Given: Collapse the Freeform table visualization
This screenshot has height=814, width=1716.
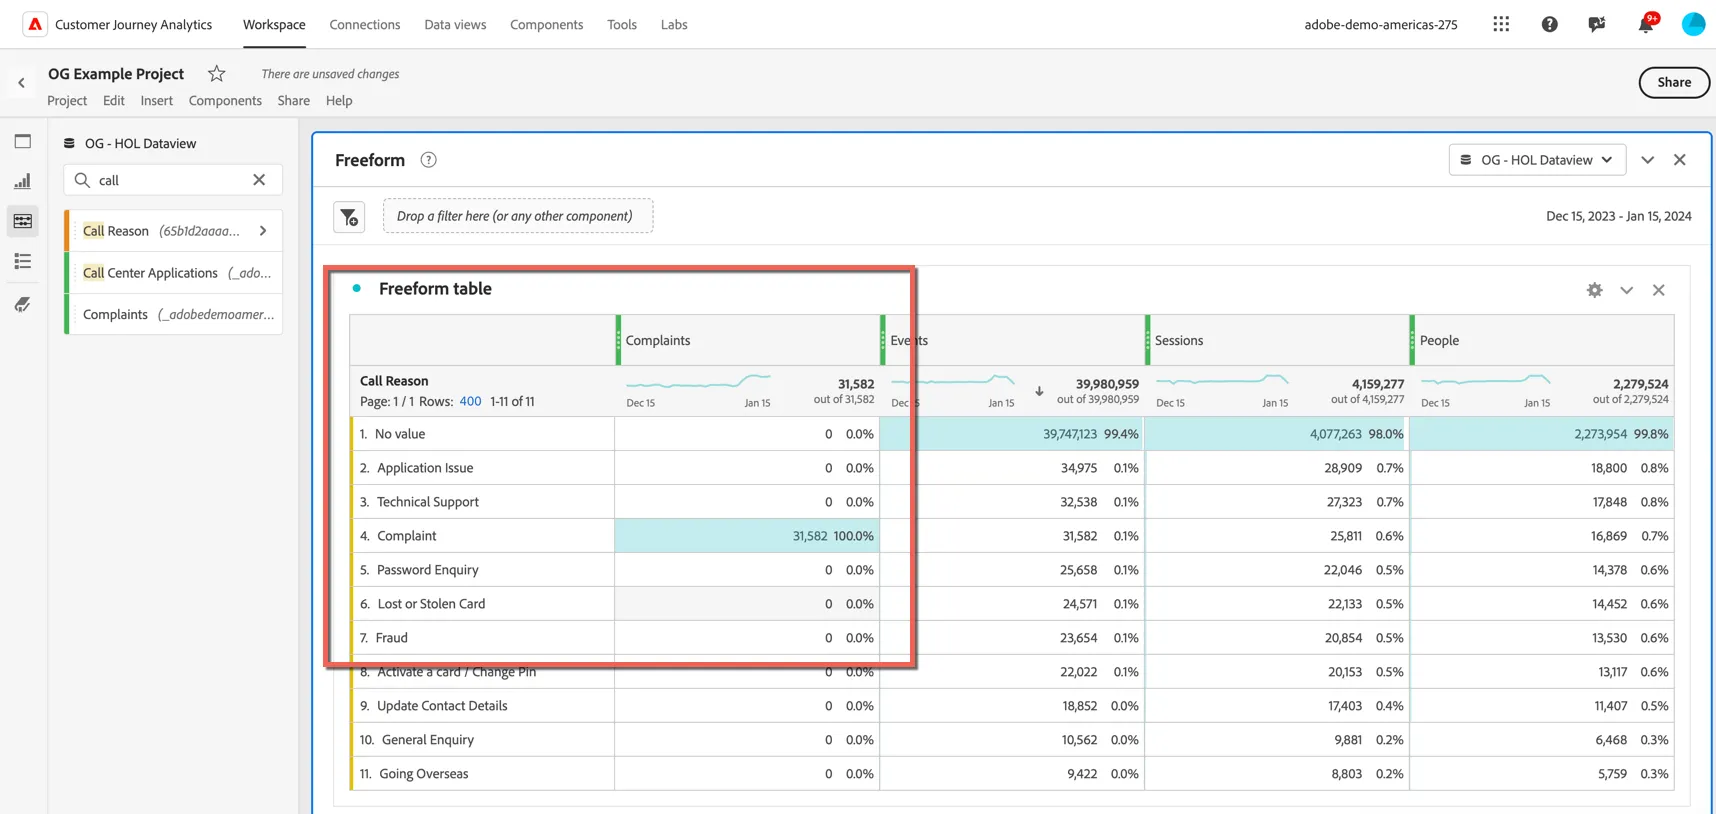Looking at the screenshot, I should 1626,290.
